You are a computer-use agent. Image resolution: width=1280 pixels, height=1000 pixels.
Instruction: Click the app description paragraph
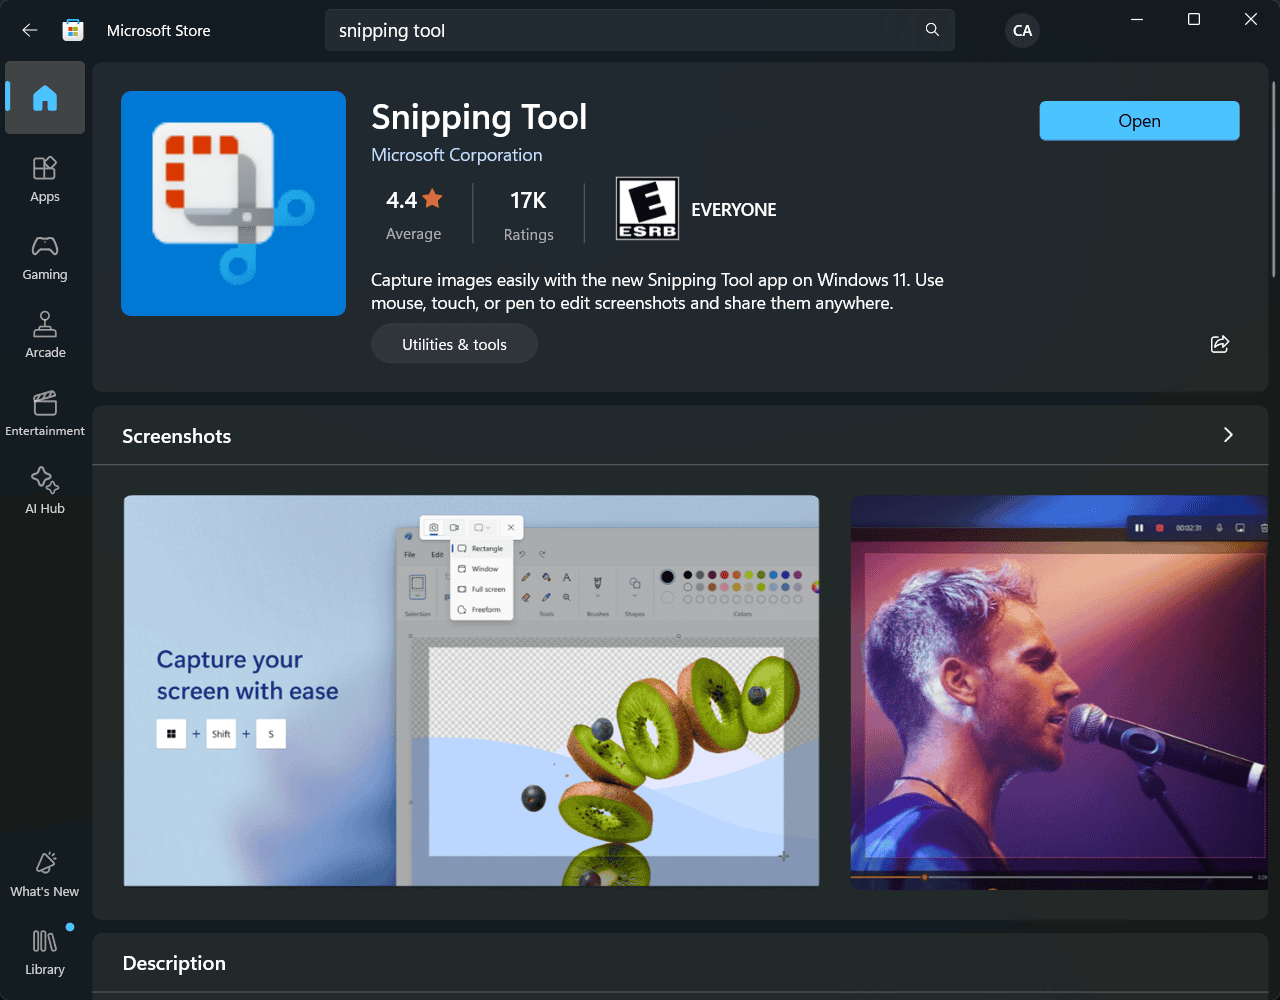(x=657, y=291)
